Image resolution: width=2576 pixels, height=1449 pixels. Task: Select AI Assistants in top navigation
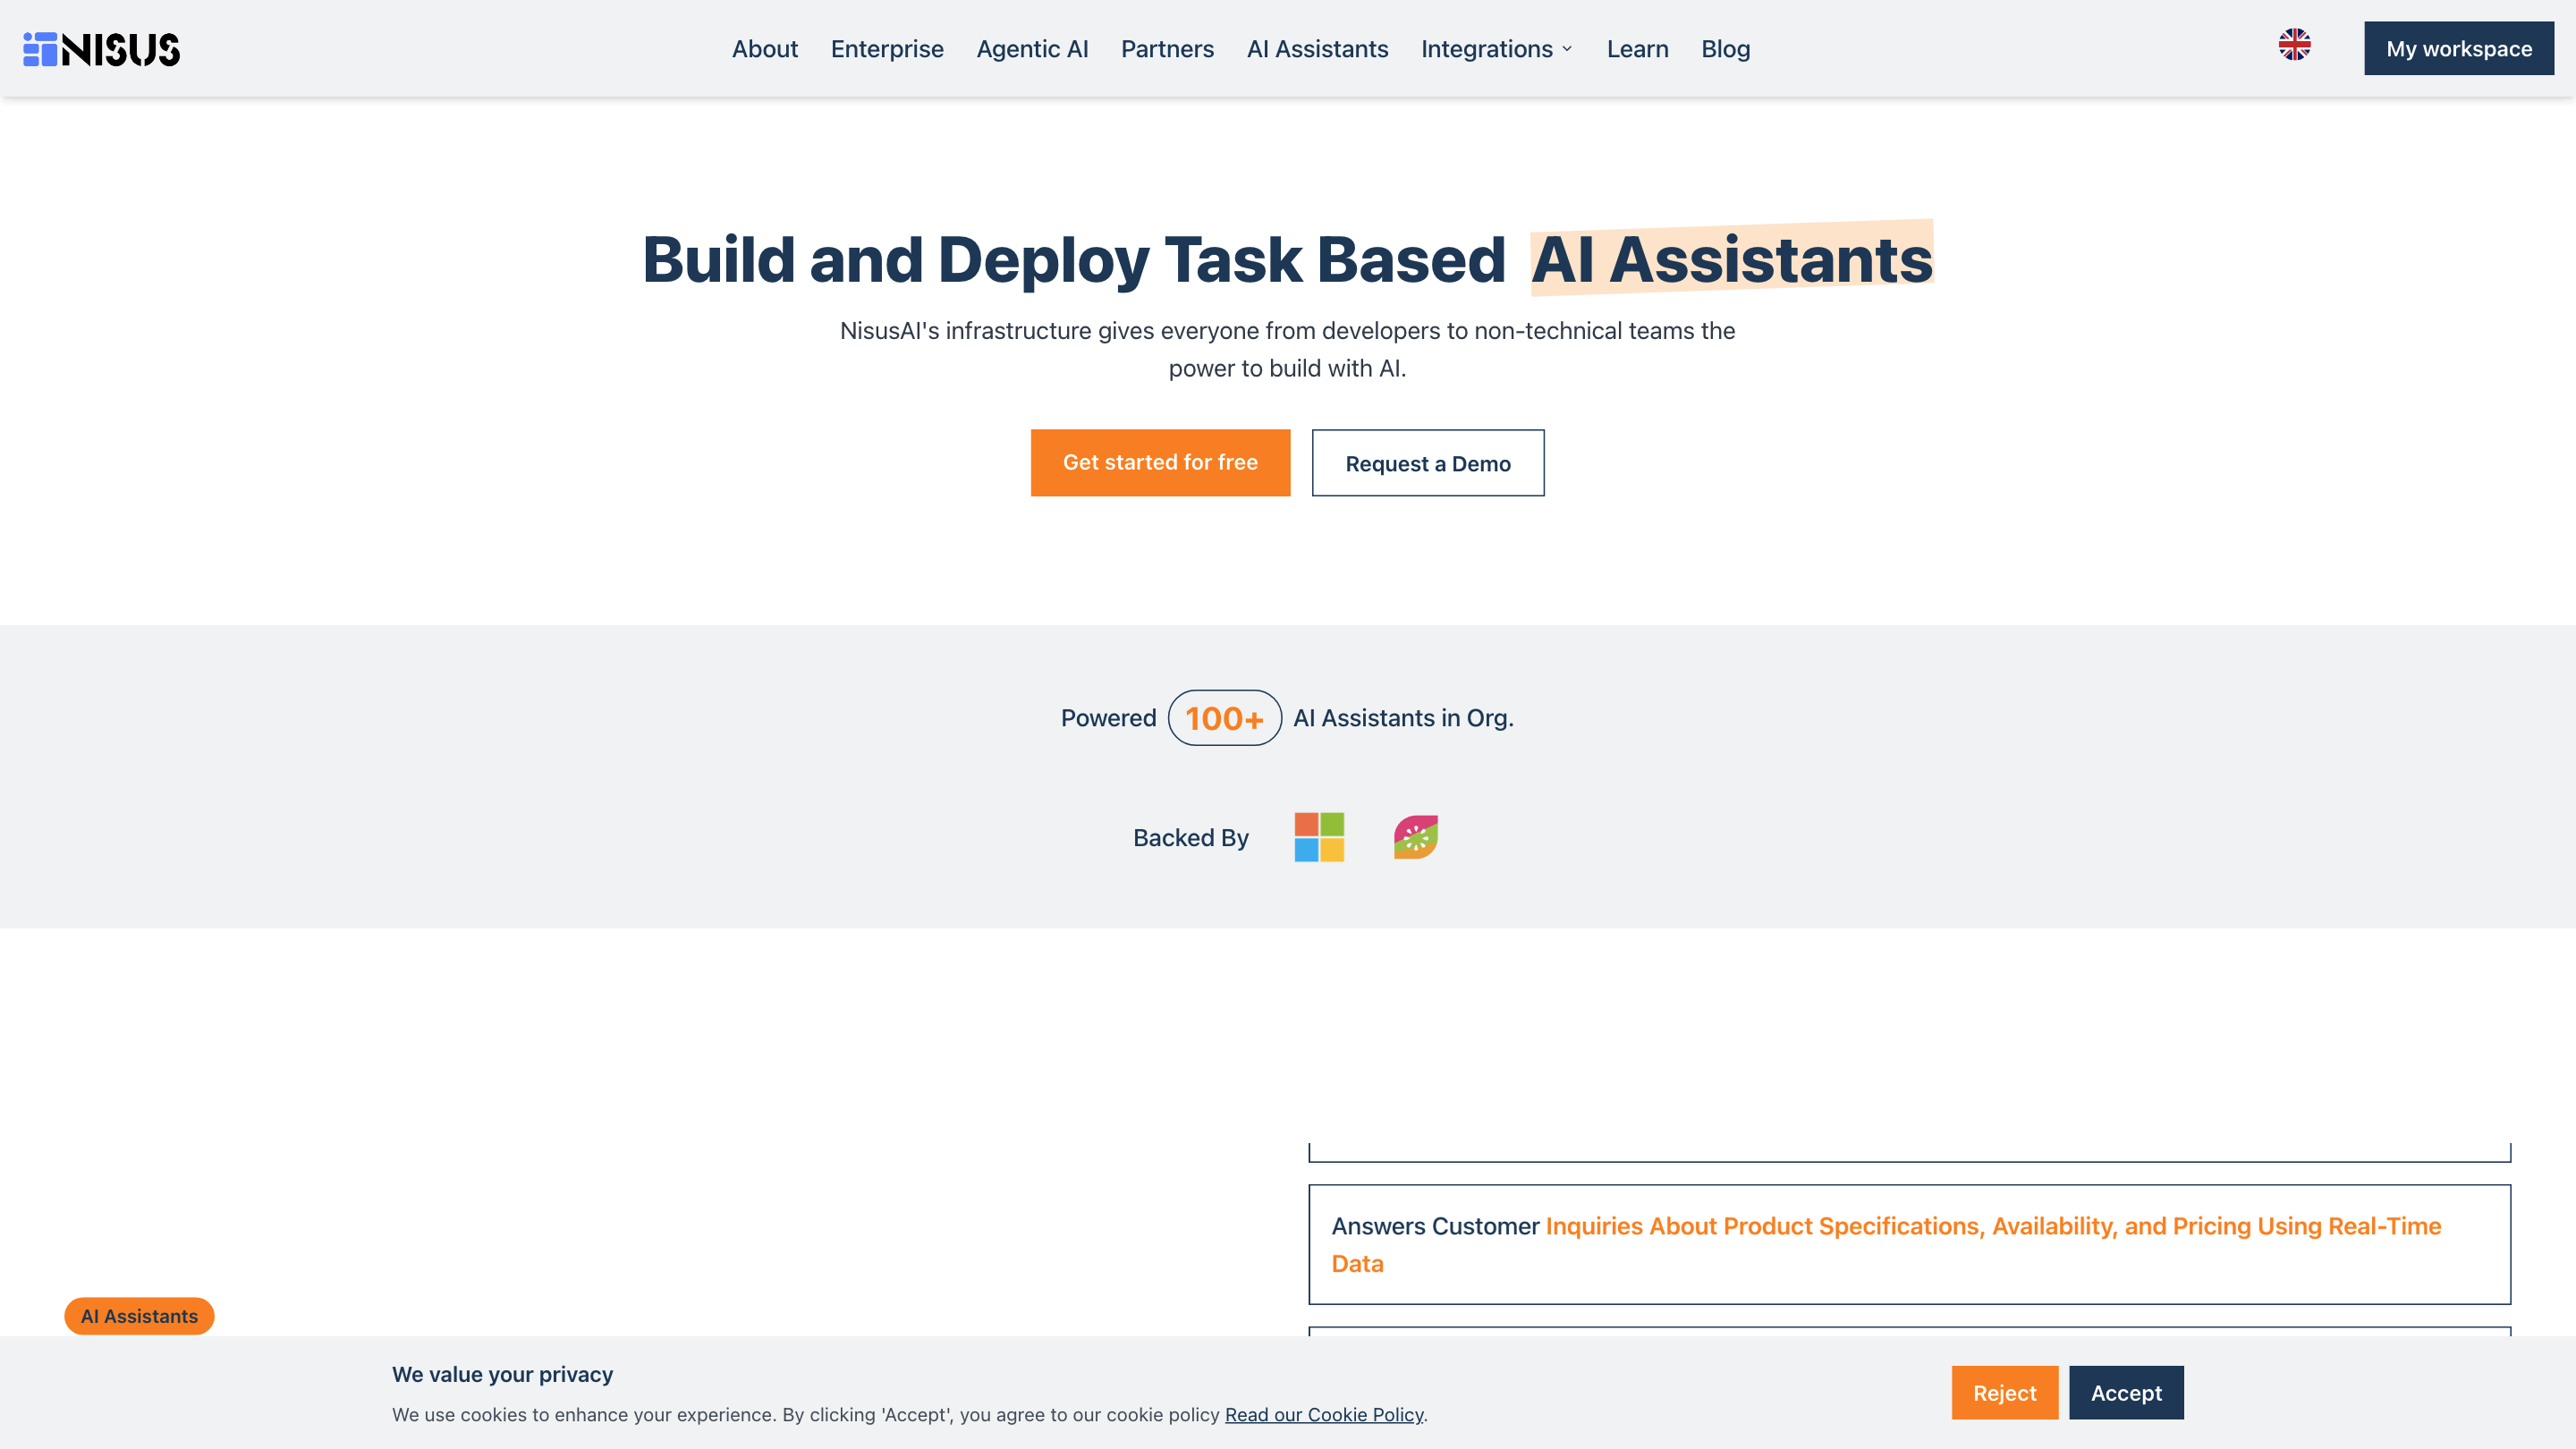click(1317, 49)
